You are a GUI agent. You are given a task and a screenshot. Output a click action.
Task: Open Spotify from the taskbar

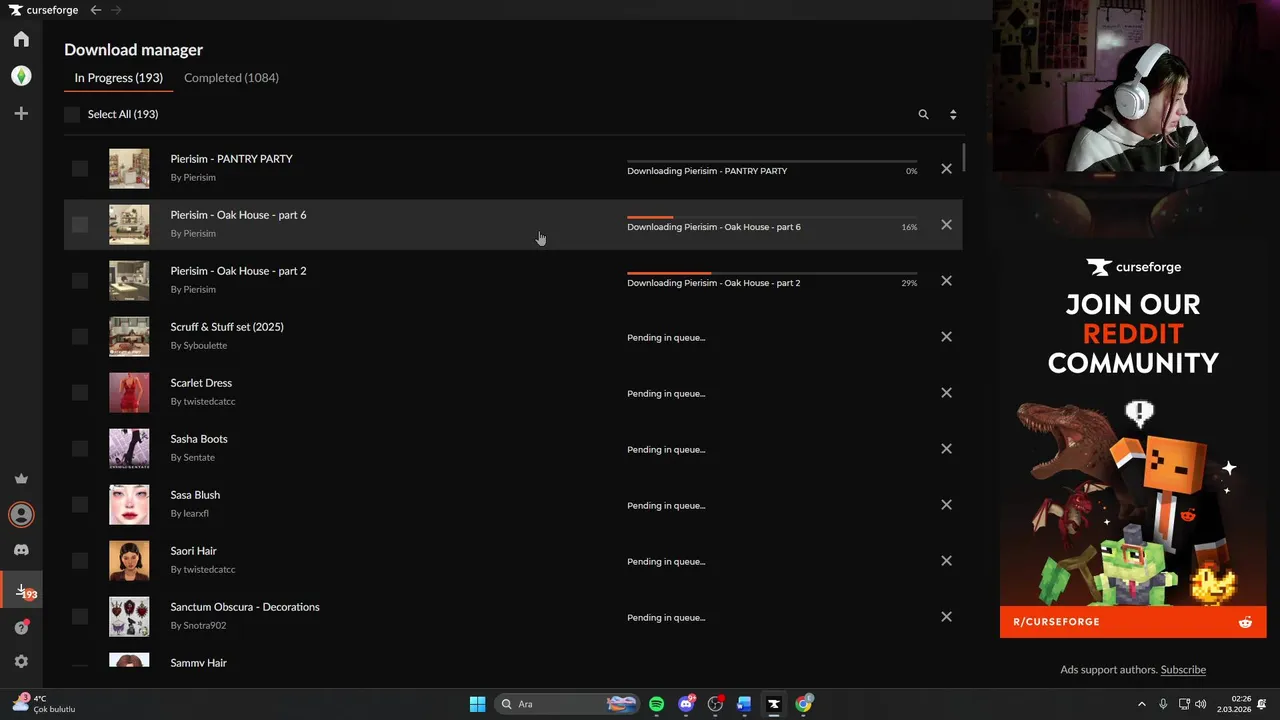[657, 704]
